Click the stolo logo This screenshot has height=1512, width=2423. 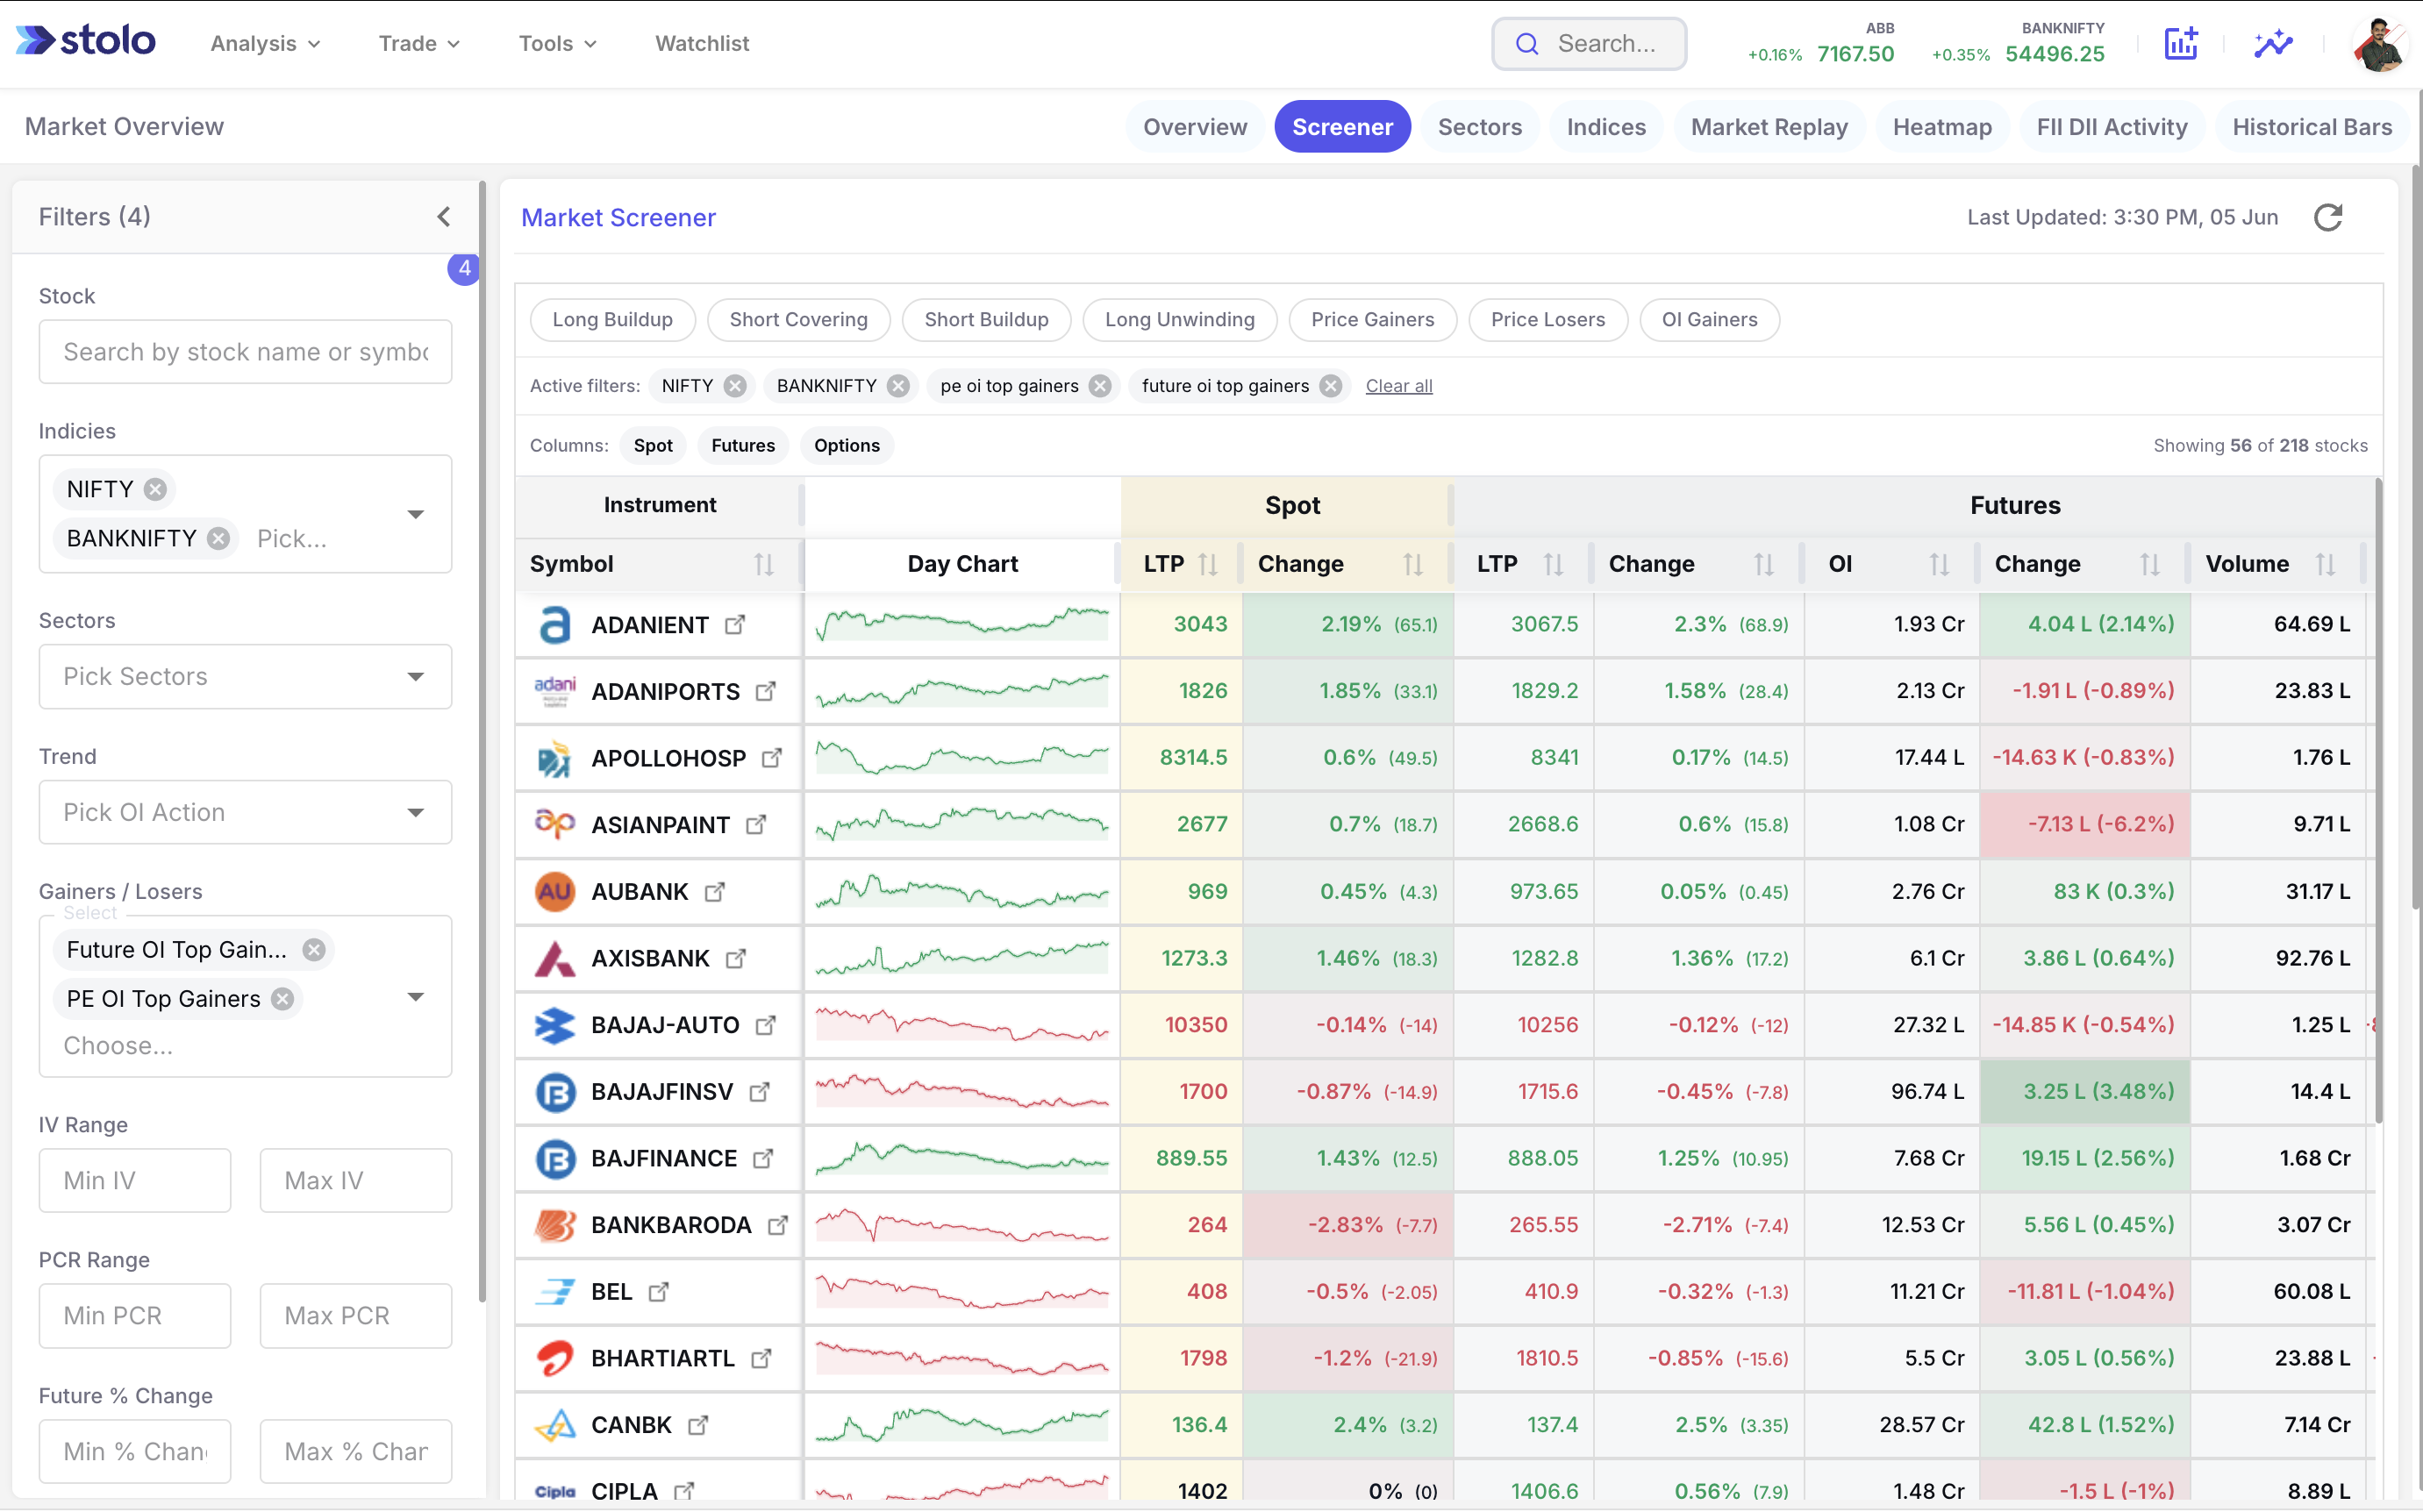[86, 41]
